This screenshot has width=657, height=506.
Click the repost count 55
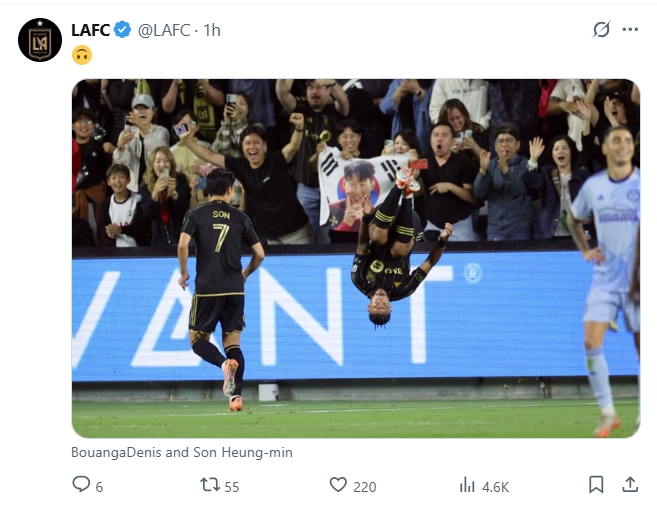(232, 487)
